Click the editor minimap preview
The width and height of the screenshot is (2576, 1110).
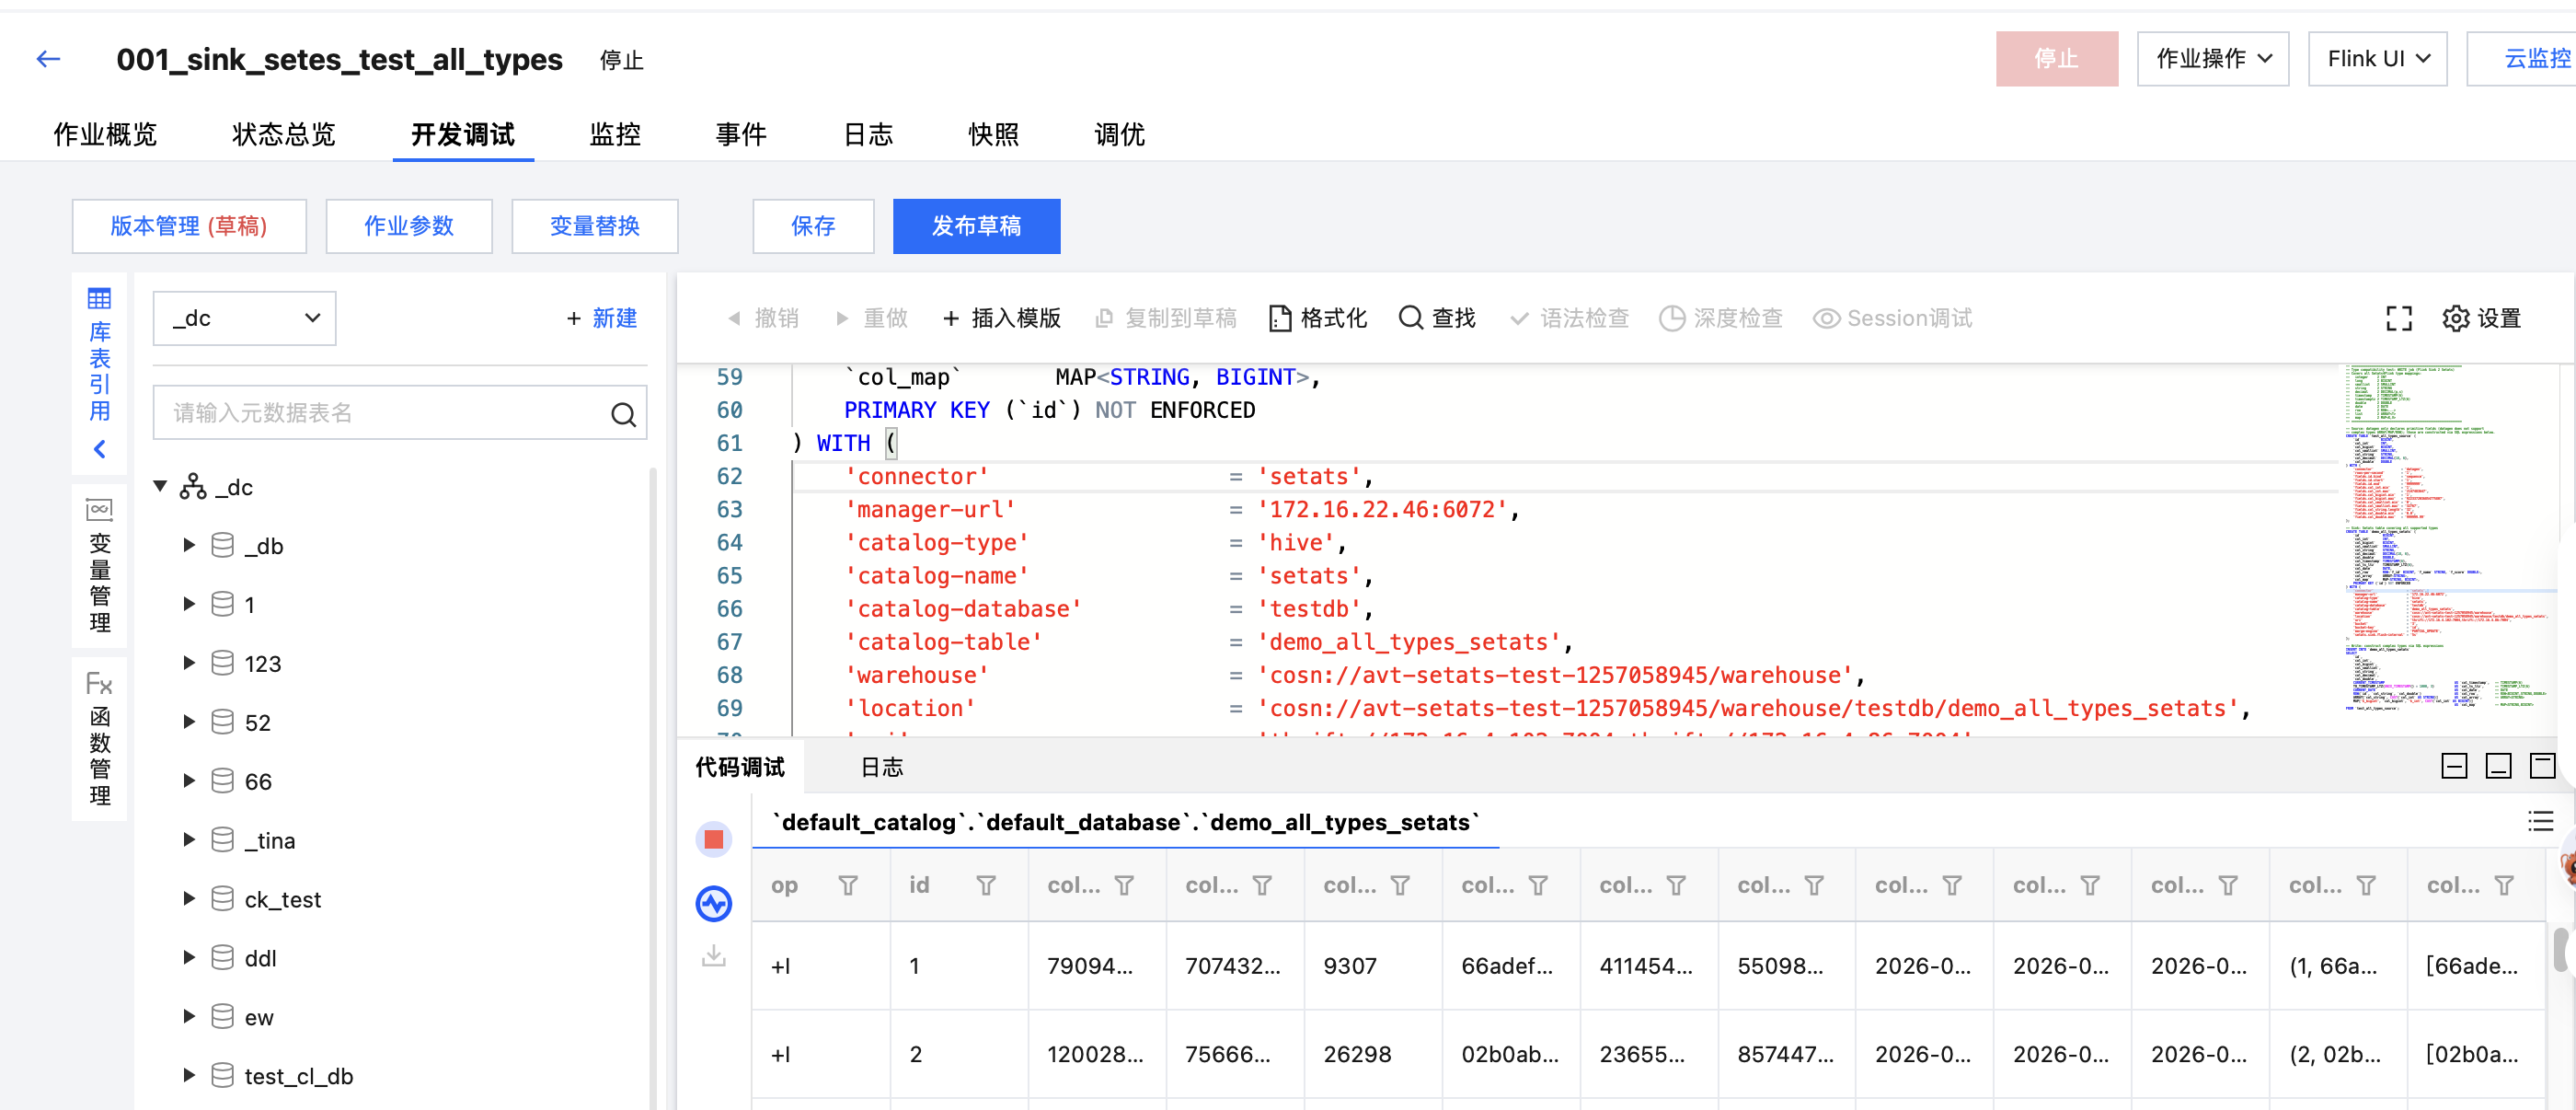point(2450,540)
